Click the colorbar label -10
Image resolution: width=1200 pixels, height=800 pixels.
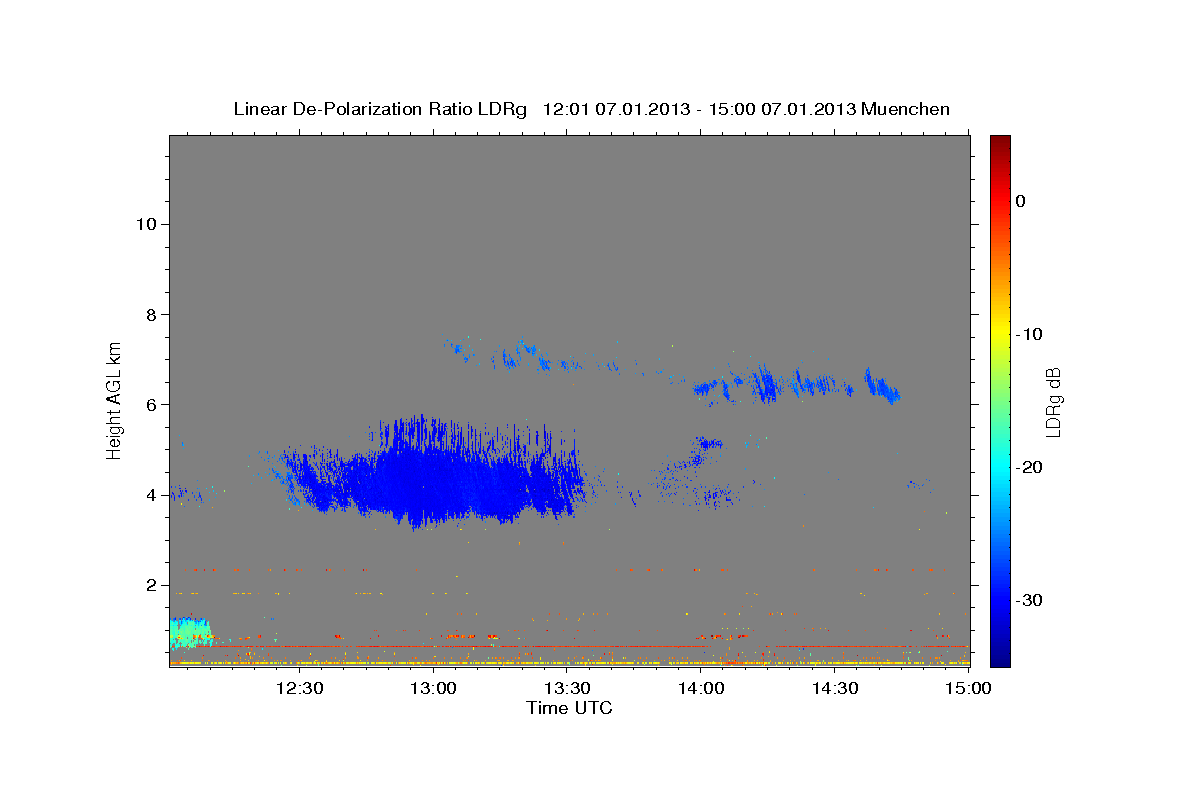point(1030,334)
